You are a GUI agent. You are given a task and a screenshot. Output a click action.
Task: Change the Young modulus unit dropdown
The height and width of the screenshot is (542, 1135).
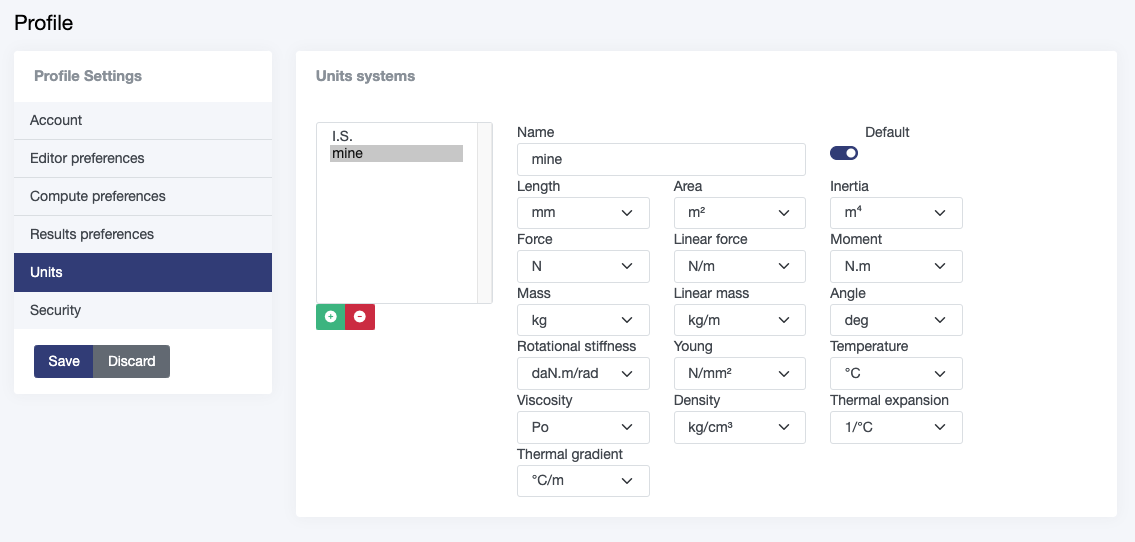739,374
